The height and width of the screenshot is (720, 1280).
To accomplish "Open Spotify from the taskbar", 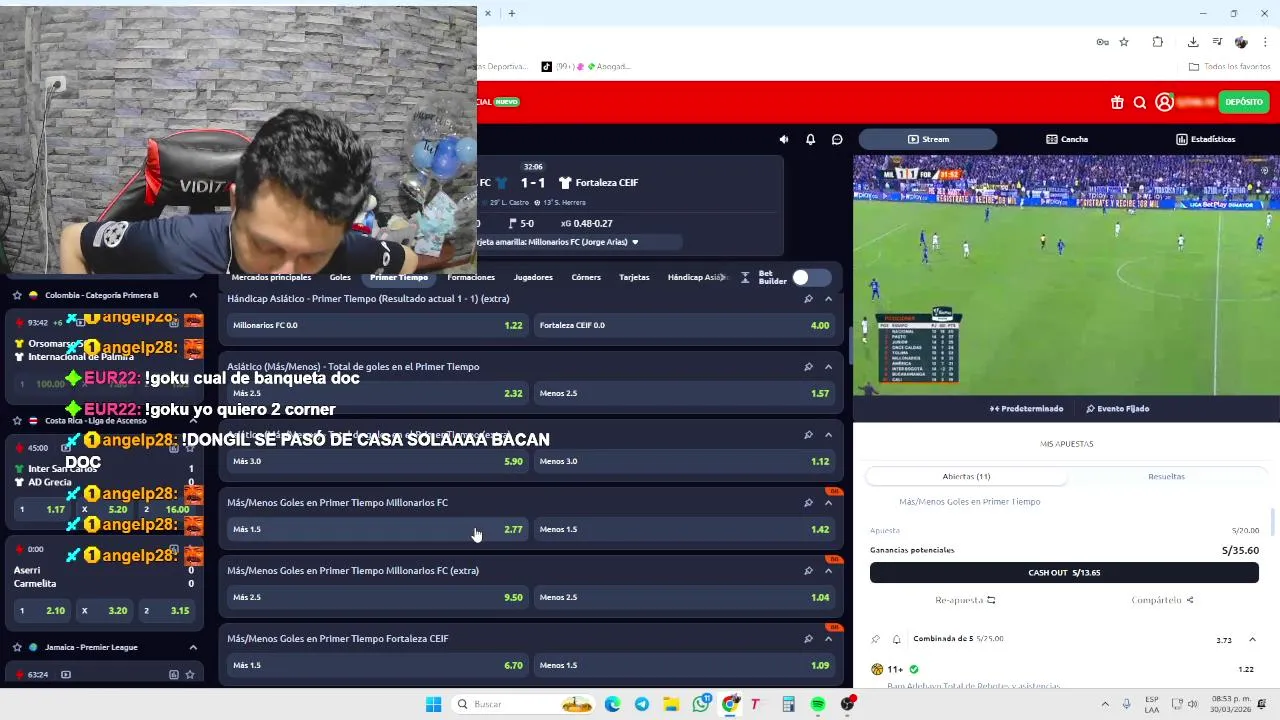I will point(818,704).
